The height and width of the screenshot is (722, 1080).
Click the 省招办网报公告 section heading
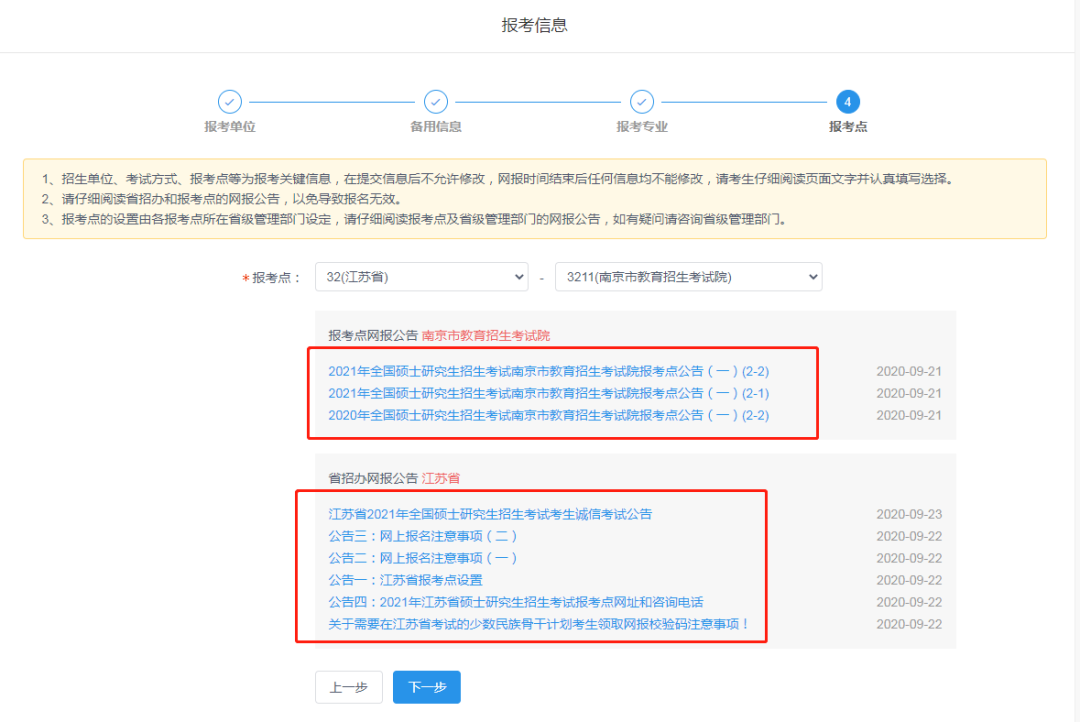tap(373, 478)
